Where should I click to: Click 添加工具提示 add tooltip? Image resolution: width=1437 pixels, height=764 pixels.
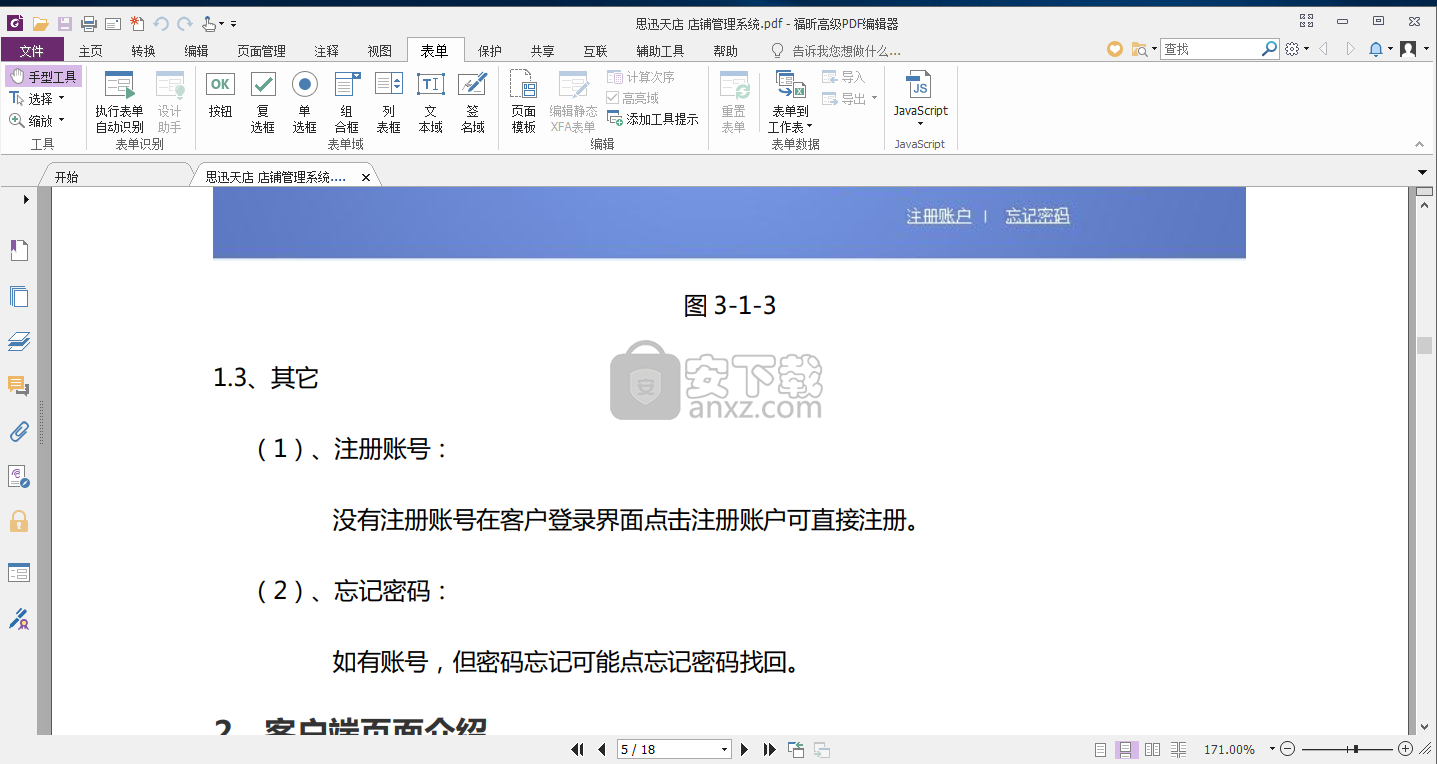tap(653, 119)
